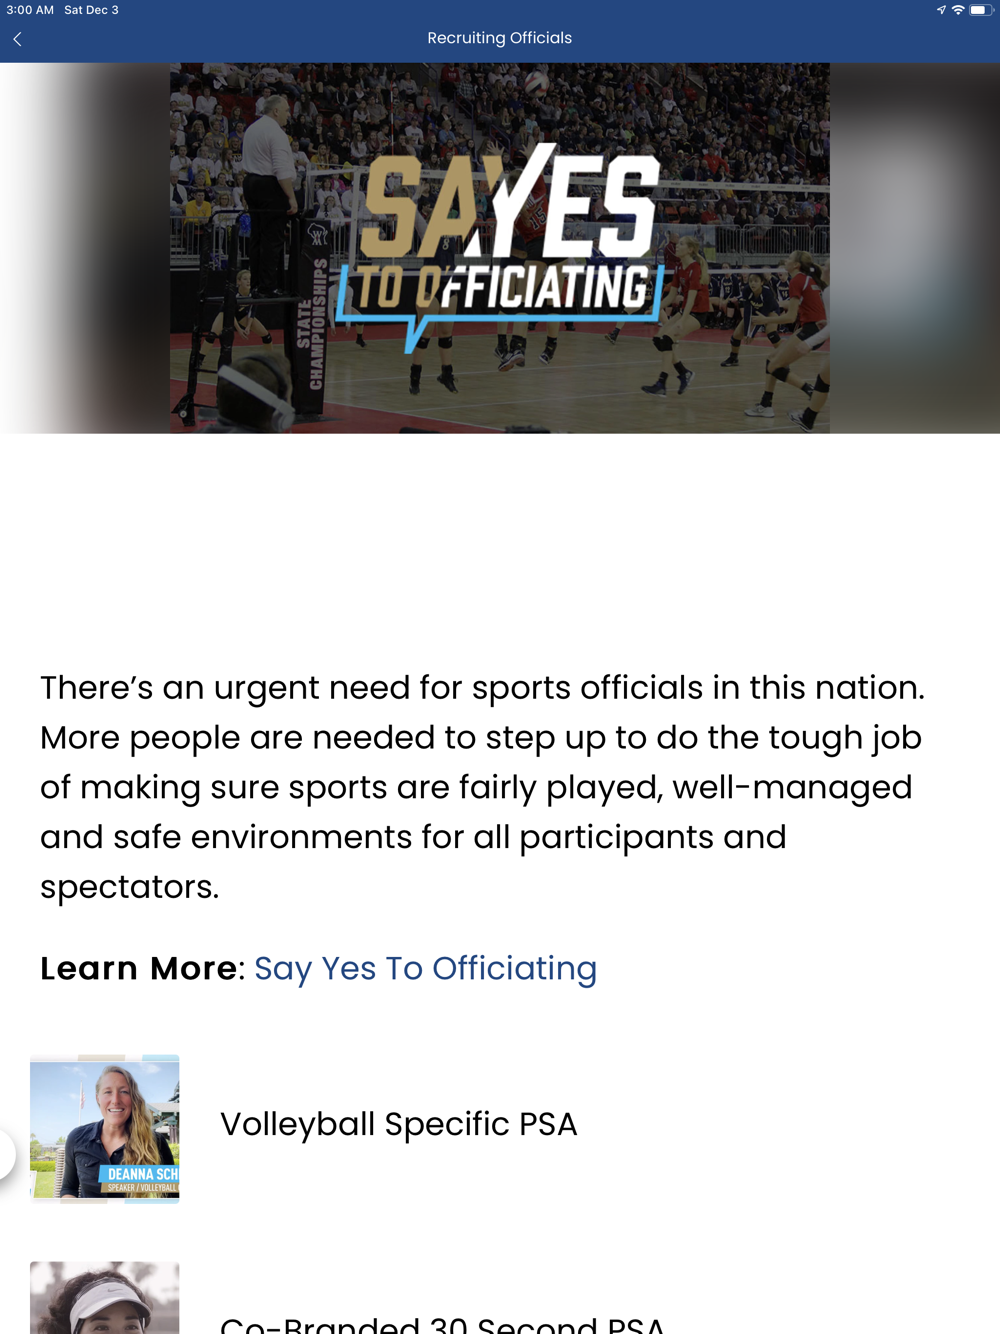Open the Volleyball Specific PSA thumbnail
Image resolution: width=1000 pixels, height=1334 pixels.
105,1128
